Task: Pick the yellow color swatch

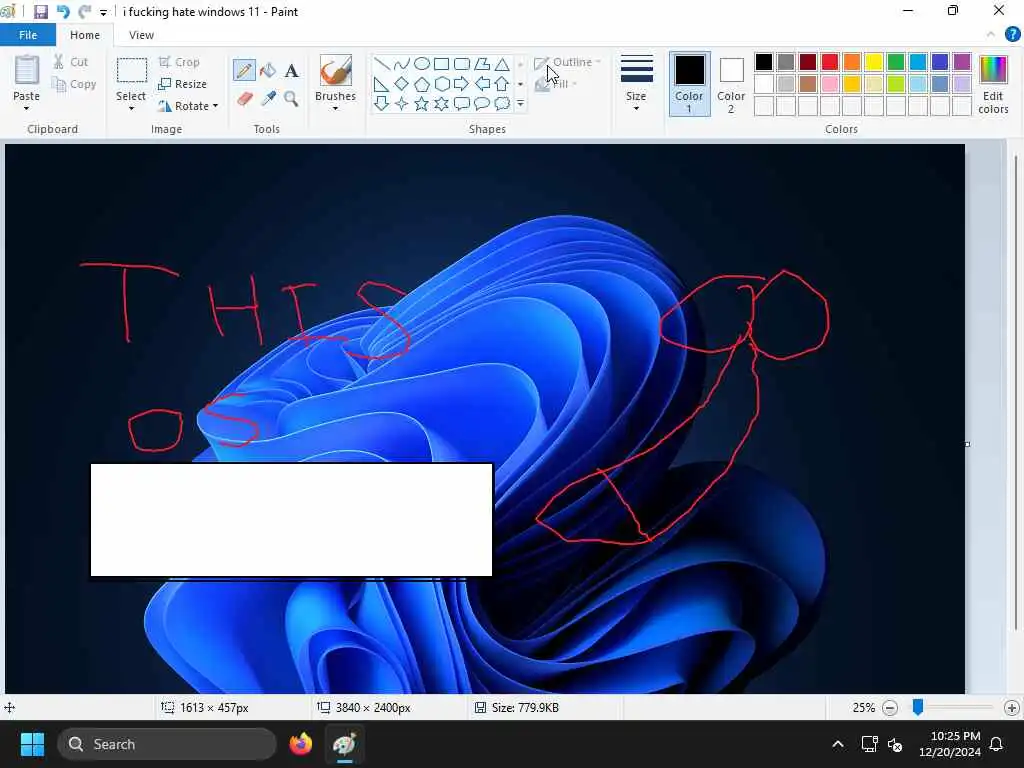Action: pos(873,62)
